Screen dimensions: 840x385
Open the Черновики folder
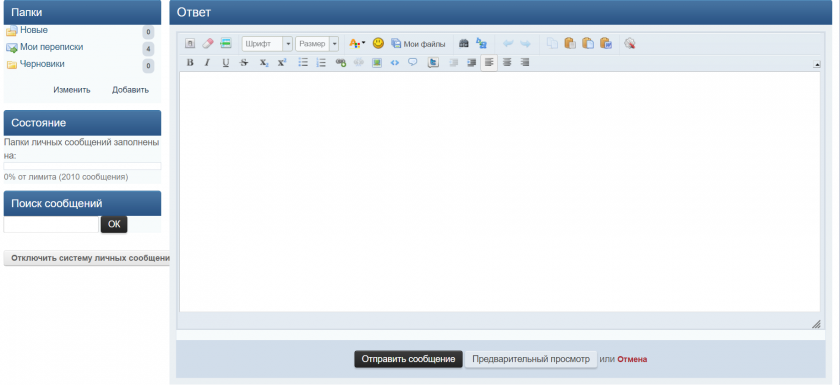coord(42,64)
